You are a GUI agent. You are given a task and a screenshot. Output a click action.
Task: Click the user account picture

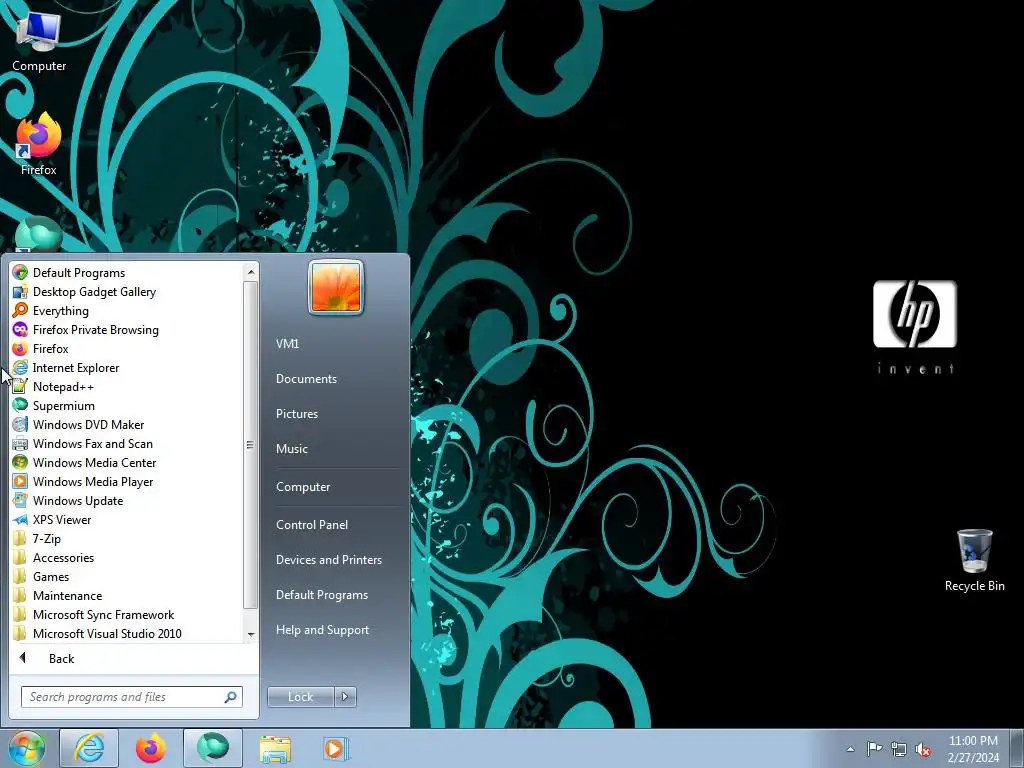click(336, 287)
